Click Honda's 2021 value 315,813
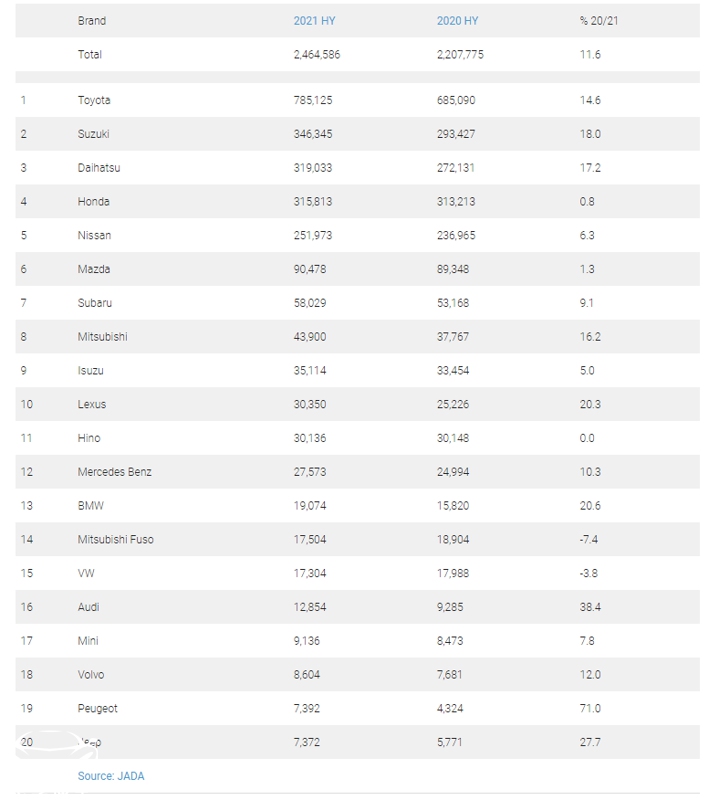 click(314, 202)
